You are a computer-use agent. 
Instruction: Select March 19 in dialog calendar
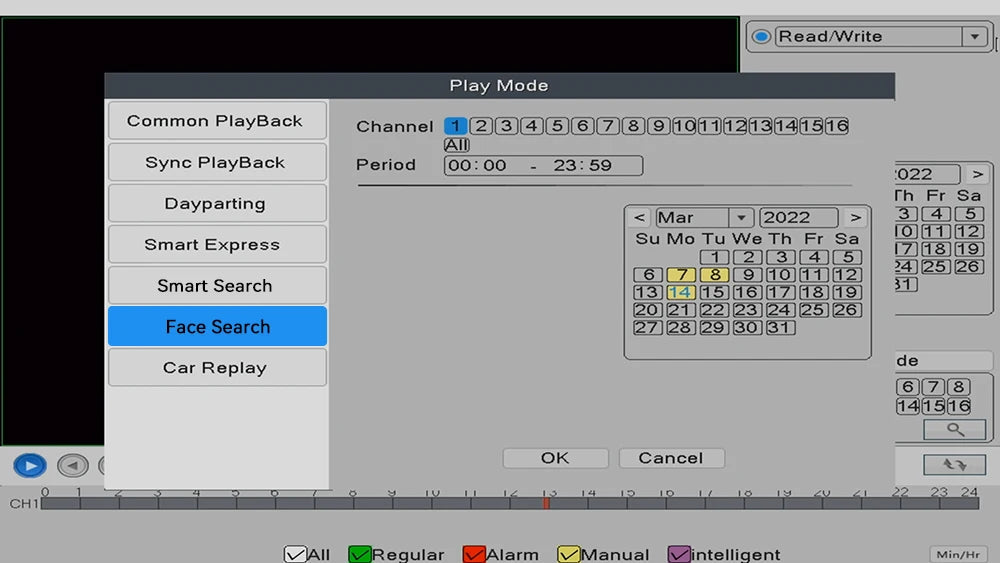pos(847,292)
